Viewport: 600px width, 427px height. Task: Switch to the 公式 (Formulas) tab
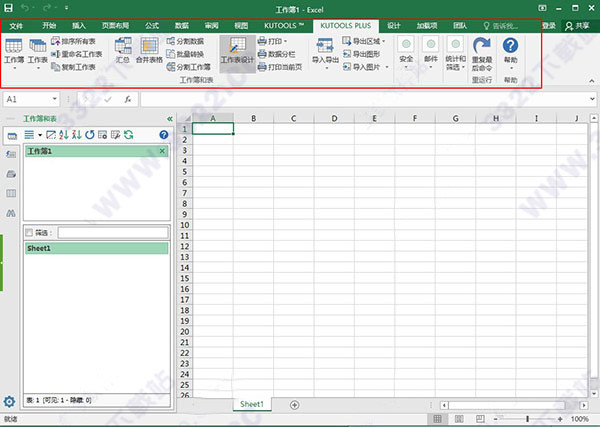(x=152, y=26)
